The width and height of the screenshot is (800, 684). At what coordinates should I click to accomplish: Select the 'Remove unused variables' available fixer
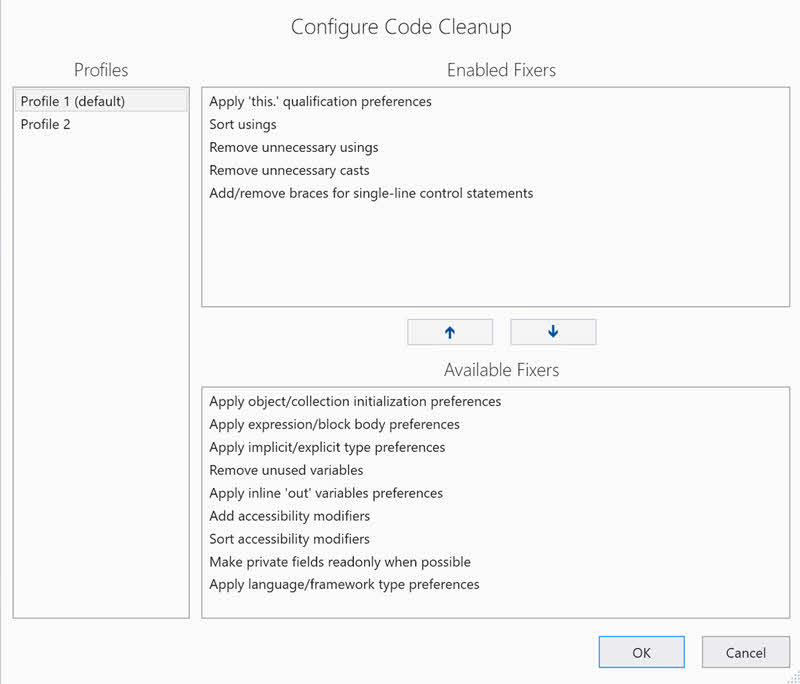click(286, 470)
